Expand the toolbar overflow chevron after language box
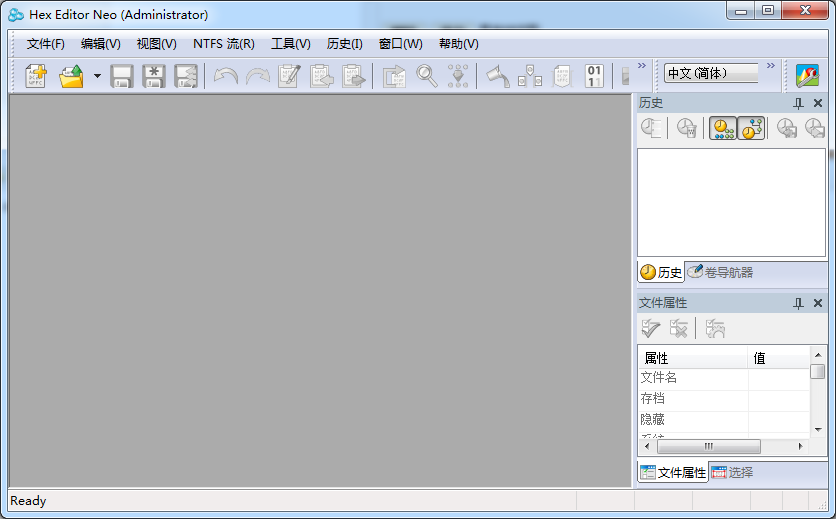Image resolution: width=836 pixels, height=519 pixels. 771,67
